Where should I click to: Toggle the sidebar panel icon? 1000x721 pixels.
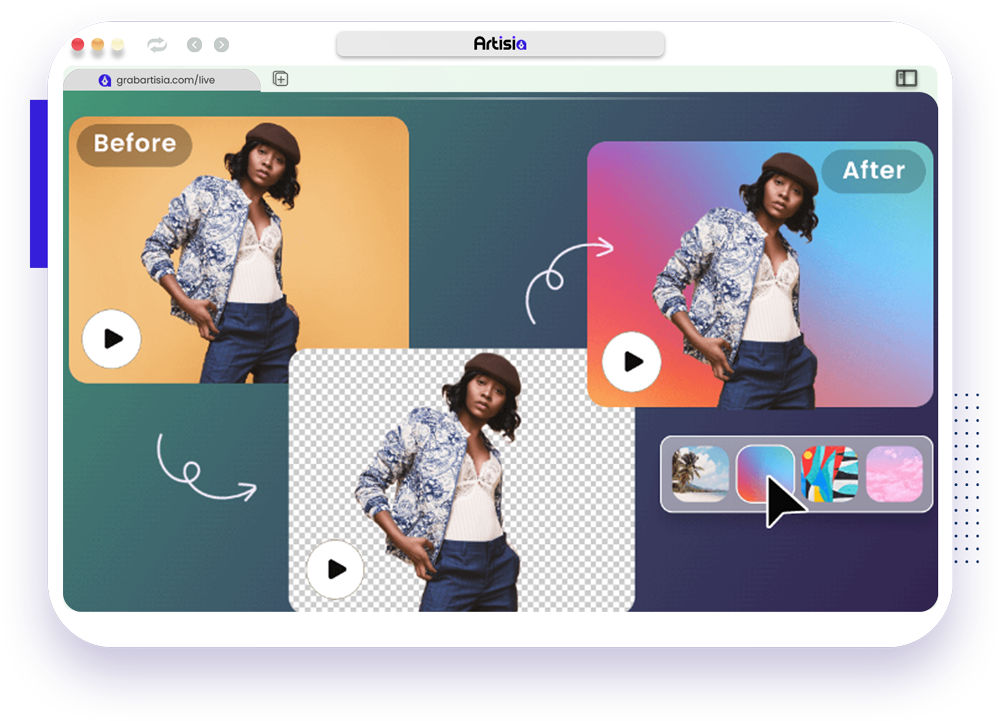pyautogui.click(x=906, y=78)
